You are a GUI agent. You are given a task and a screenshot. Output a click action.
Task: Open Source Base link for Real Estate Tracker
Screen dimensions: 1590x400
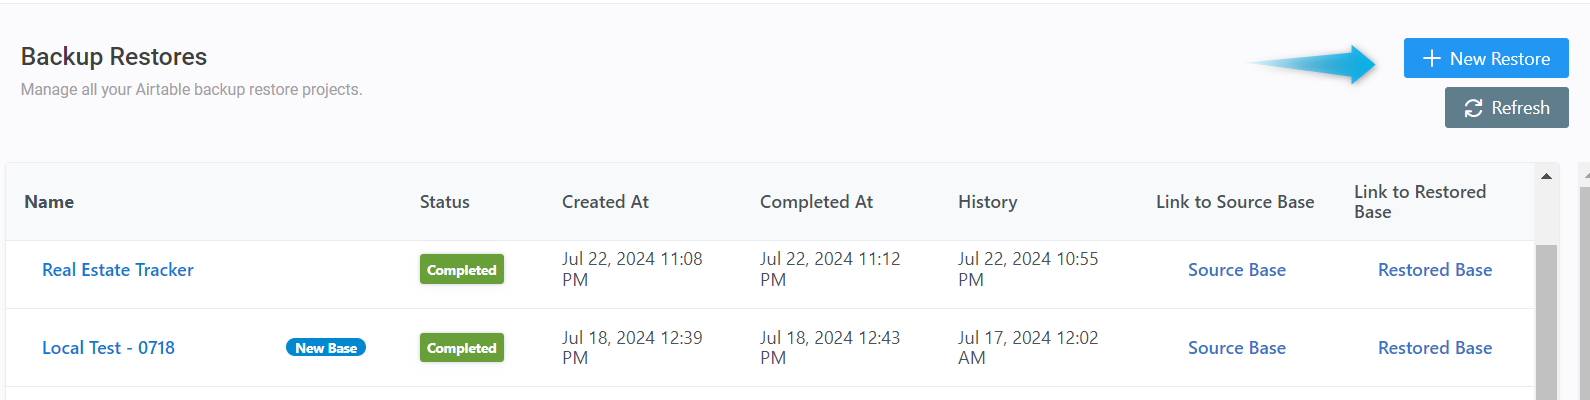1236,270
